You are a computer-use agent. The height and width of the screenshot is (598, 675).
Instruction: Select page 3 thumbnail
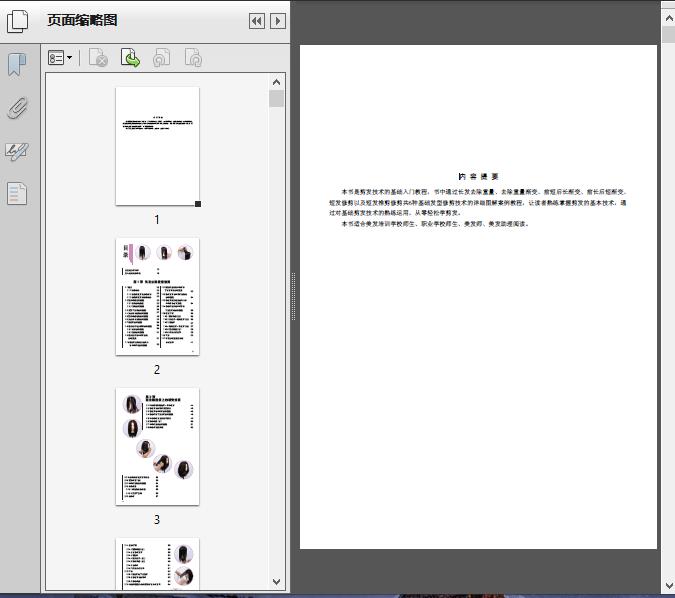click(x=157, y=446)
